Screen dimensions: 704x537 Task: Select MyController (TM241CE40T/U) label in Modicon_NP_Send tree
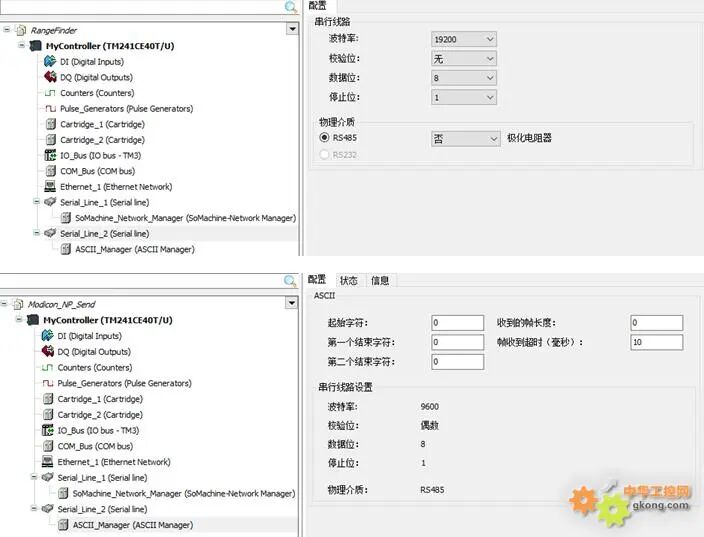[108, 320]
